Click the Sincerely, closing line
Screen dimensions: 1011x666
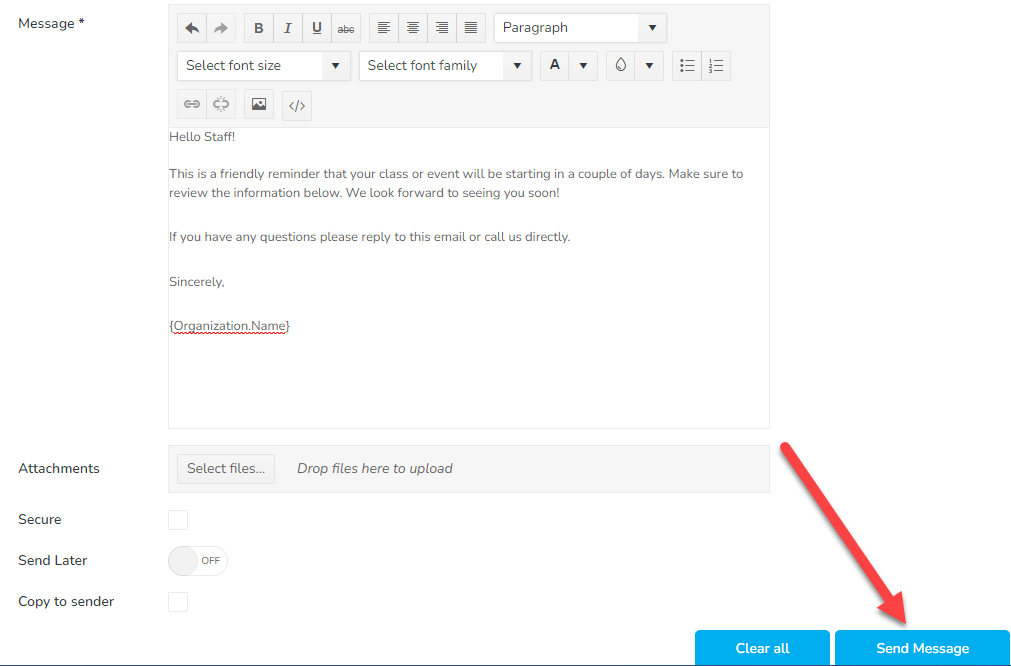197,282
